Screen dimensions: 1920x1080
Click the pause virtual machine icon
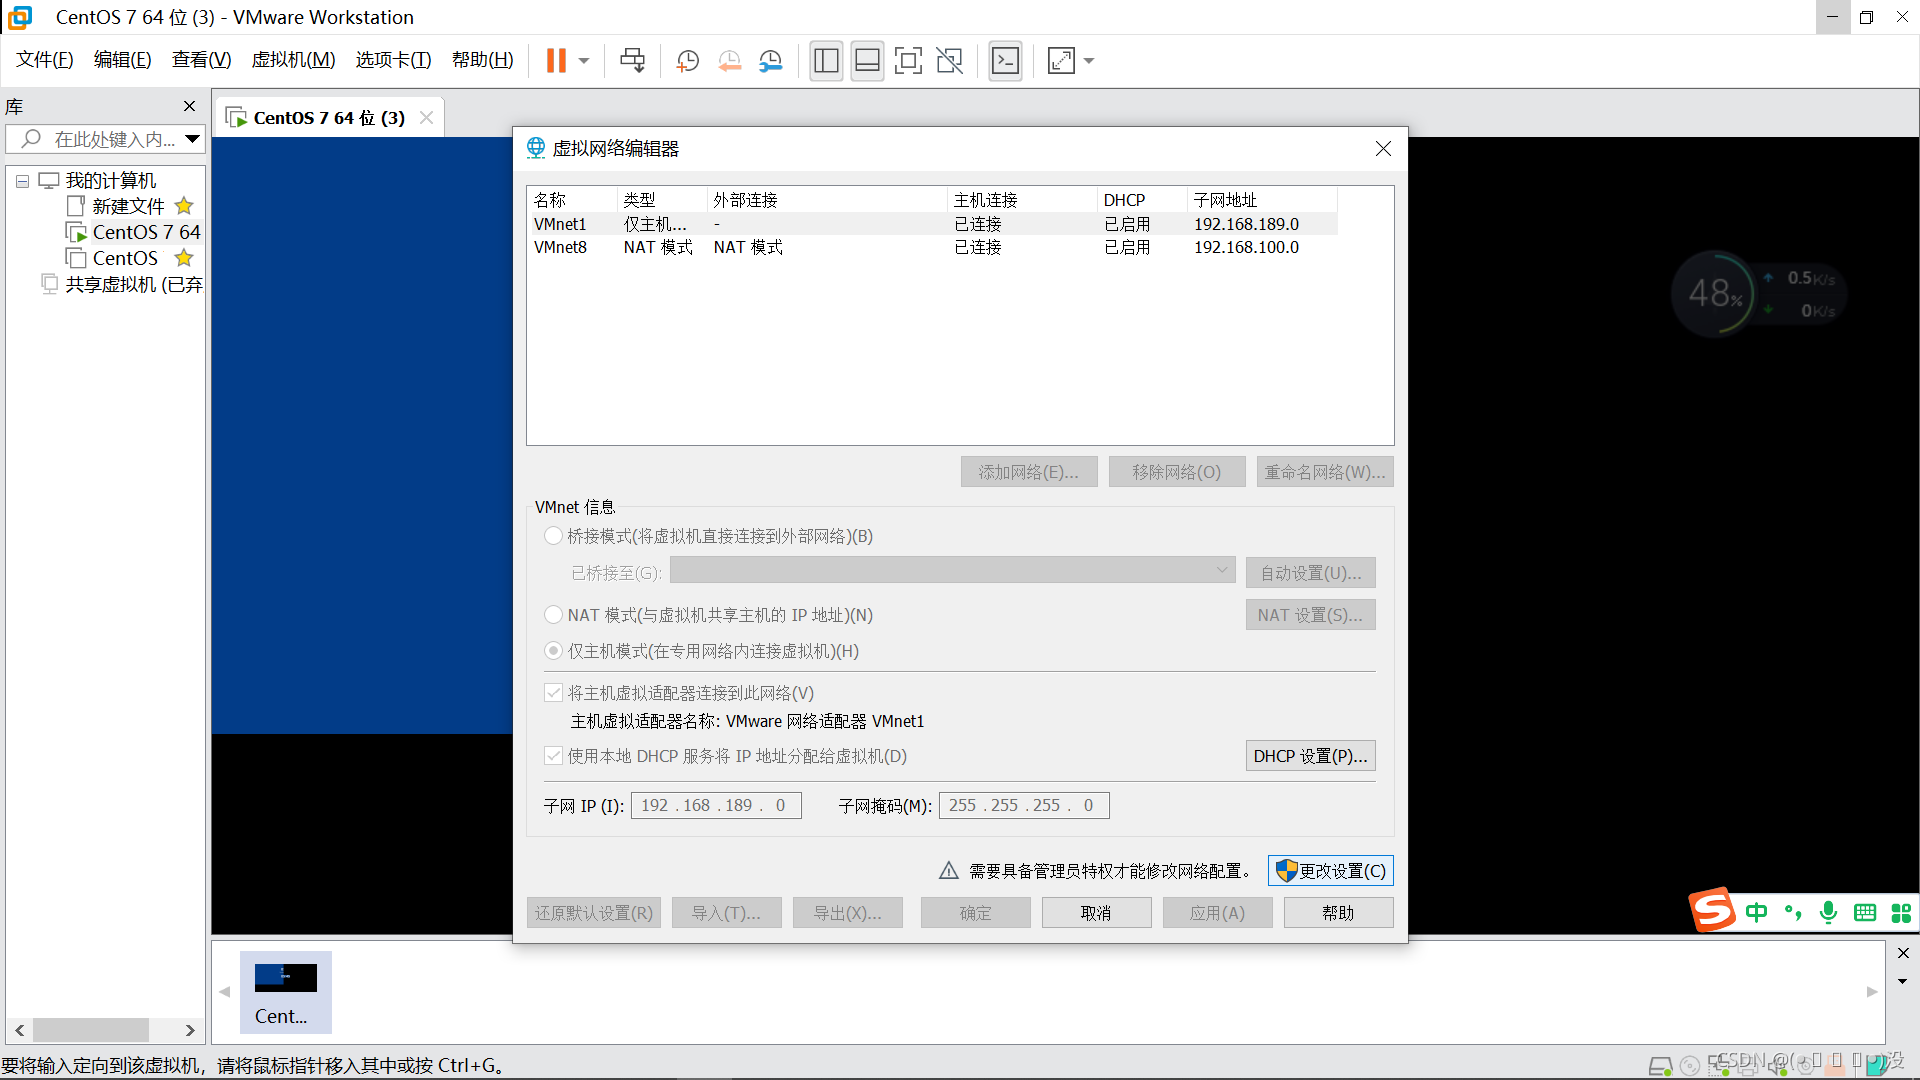coord(556,61)
